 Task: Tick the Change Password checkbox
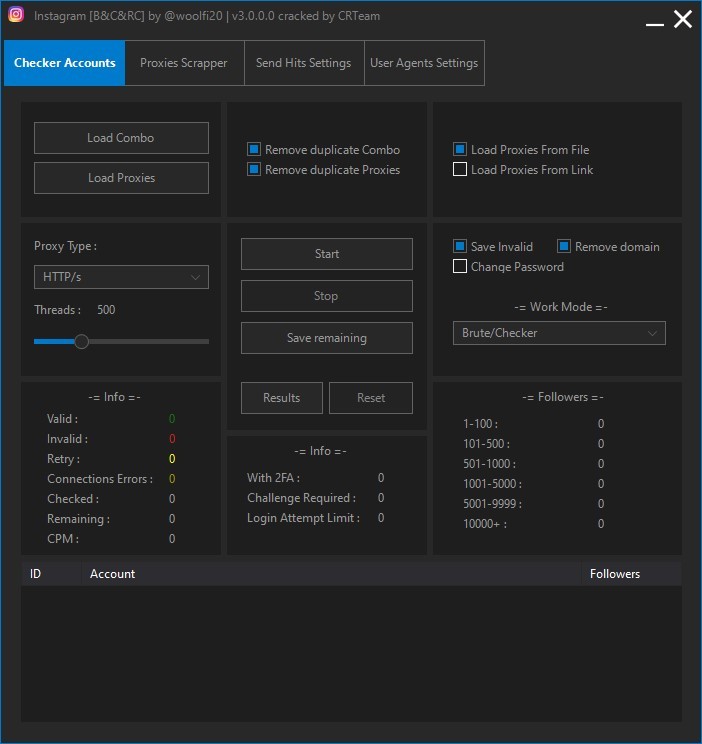click(x=460, y=267)
